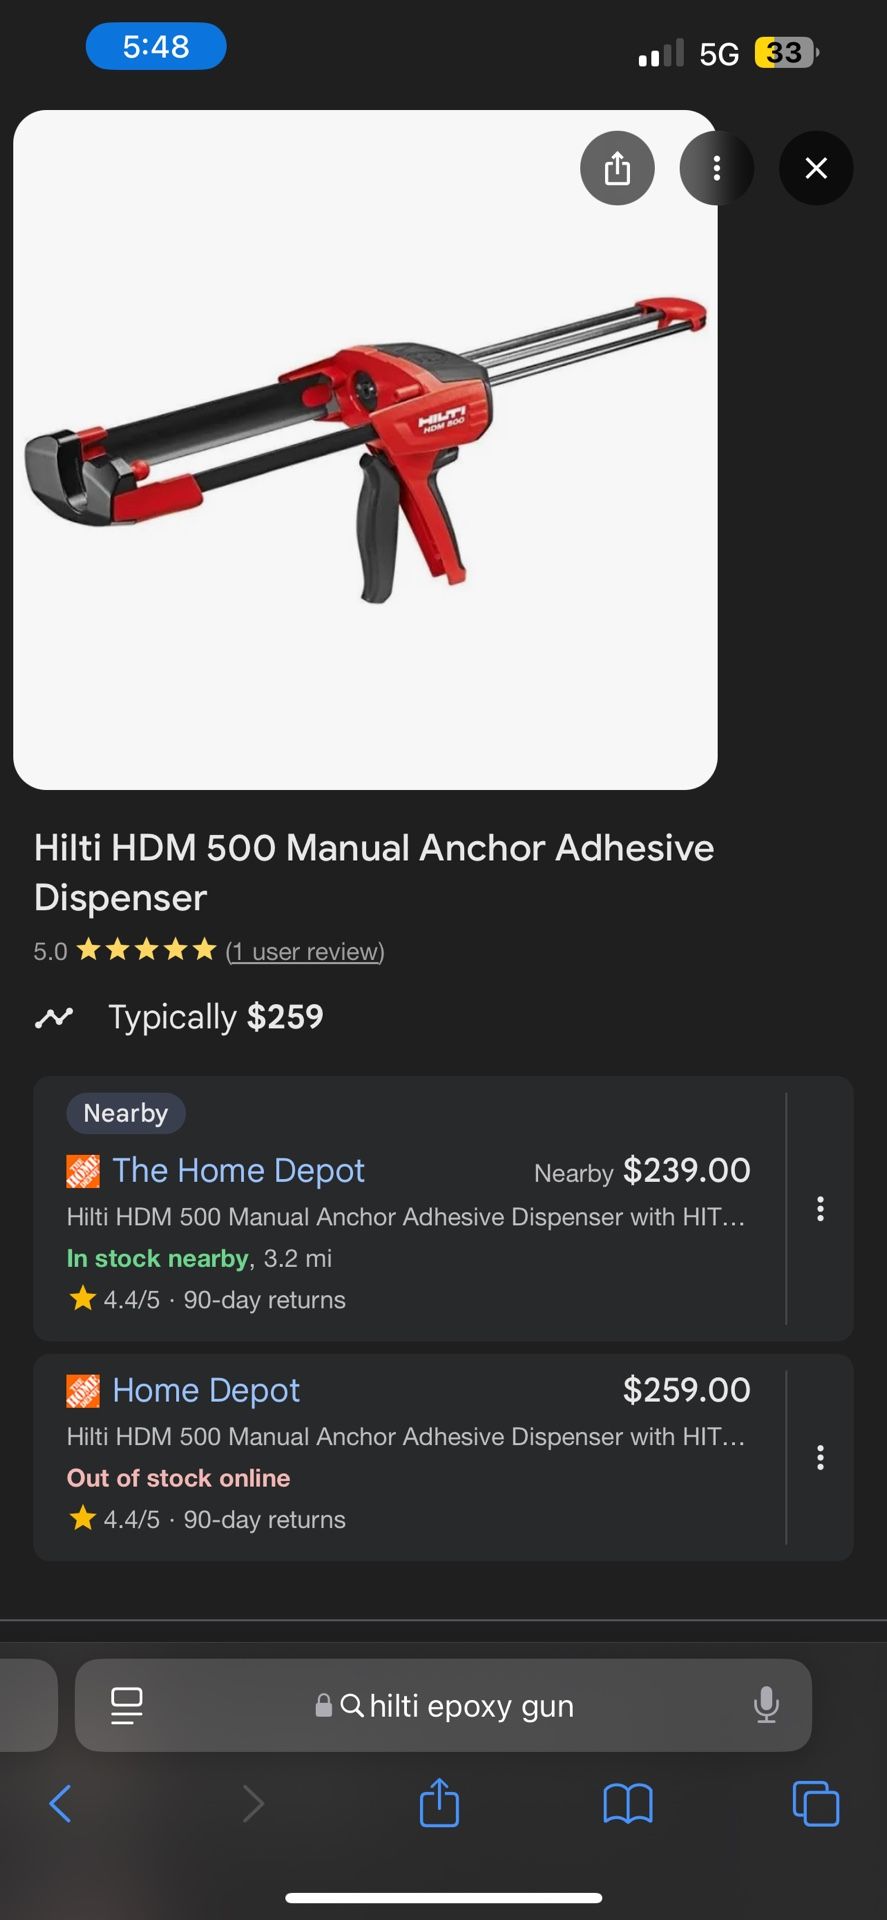Image resolution: width=887 pixels, height=1920 pixels.
Task: Tap the 5:48 time pill in status bar
Action: pos(156,46)
